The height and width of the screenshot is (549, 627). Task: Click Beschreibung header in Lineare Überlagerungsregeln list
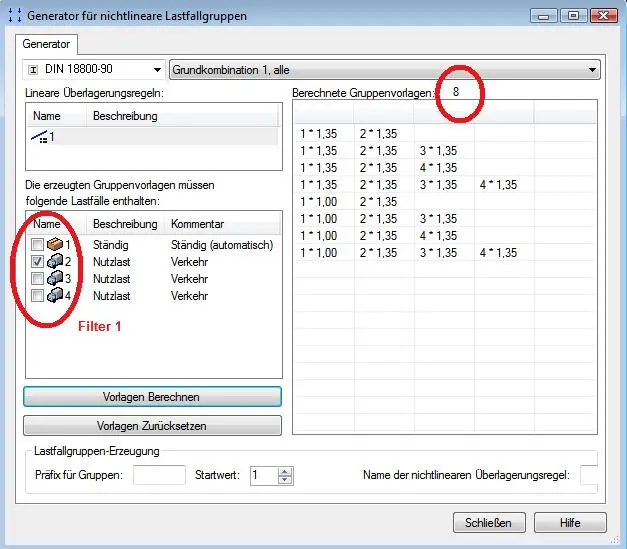[182, 116]
